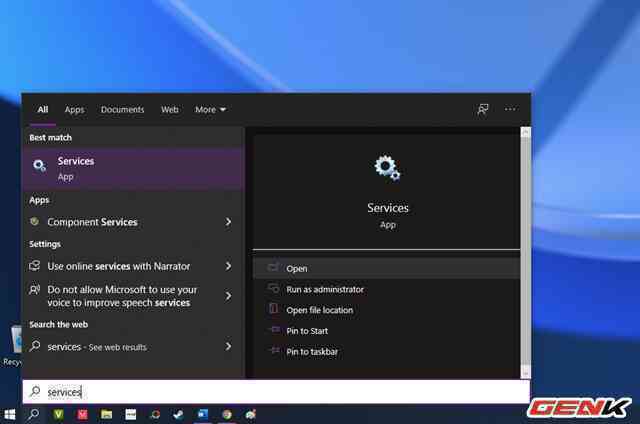The height and width of the screenshot is (424, 640).
Task: Click the Pin to taskbar pin icon
Action: coord(274,351)
